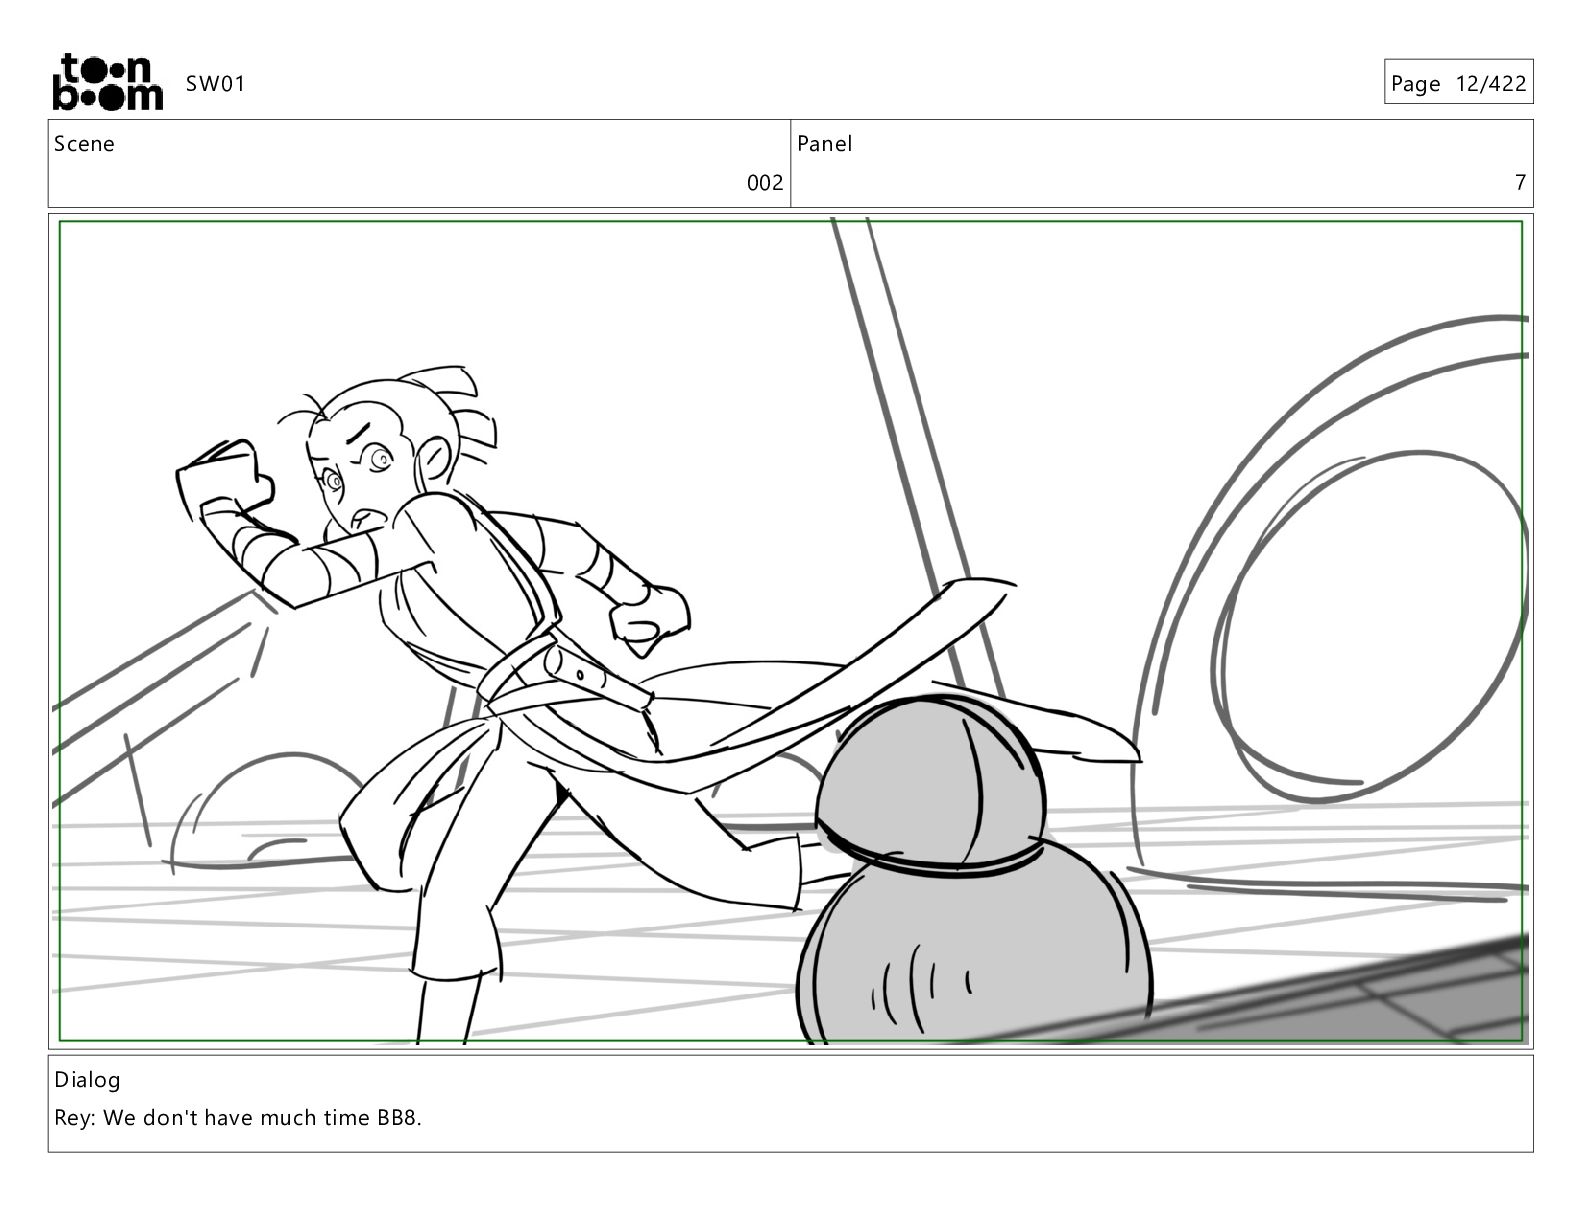Click the Toon Boom logo
1584x1224 pixels.
pyautogui.click(x=107, y=82)
